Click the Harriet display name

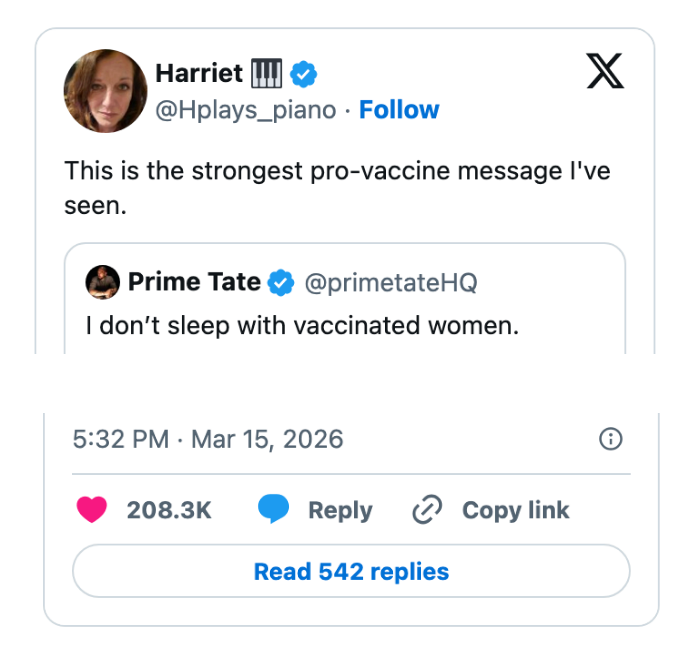pos(199,73)
